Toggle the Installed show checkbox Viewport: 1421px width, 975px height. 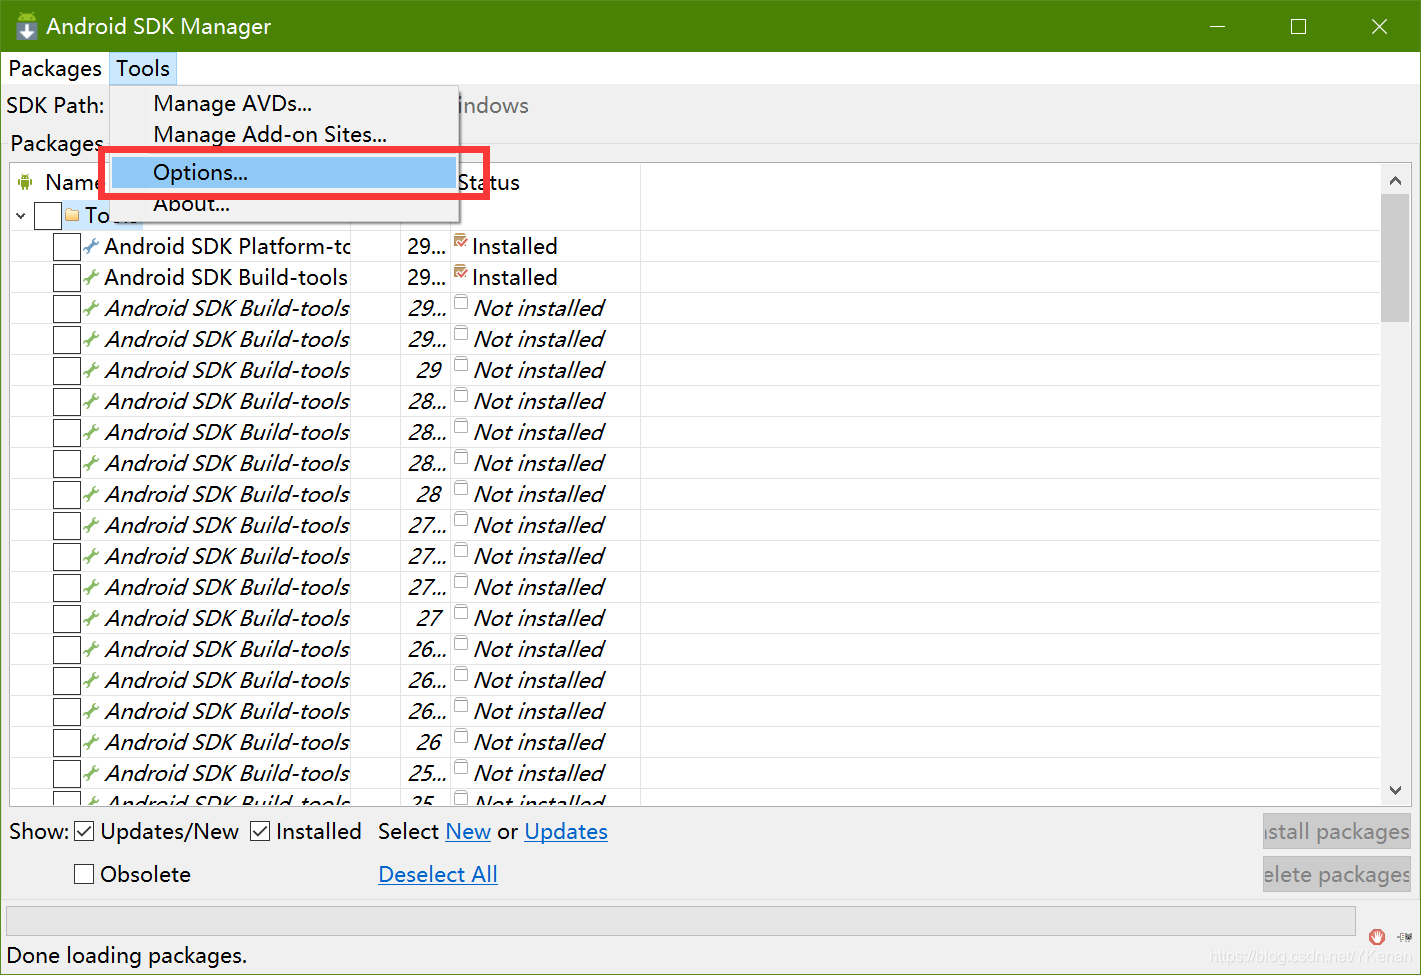pos(260,831)
